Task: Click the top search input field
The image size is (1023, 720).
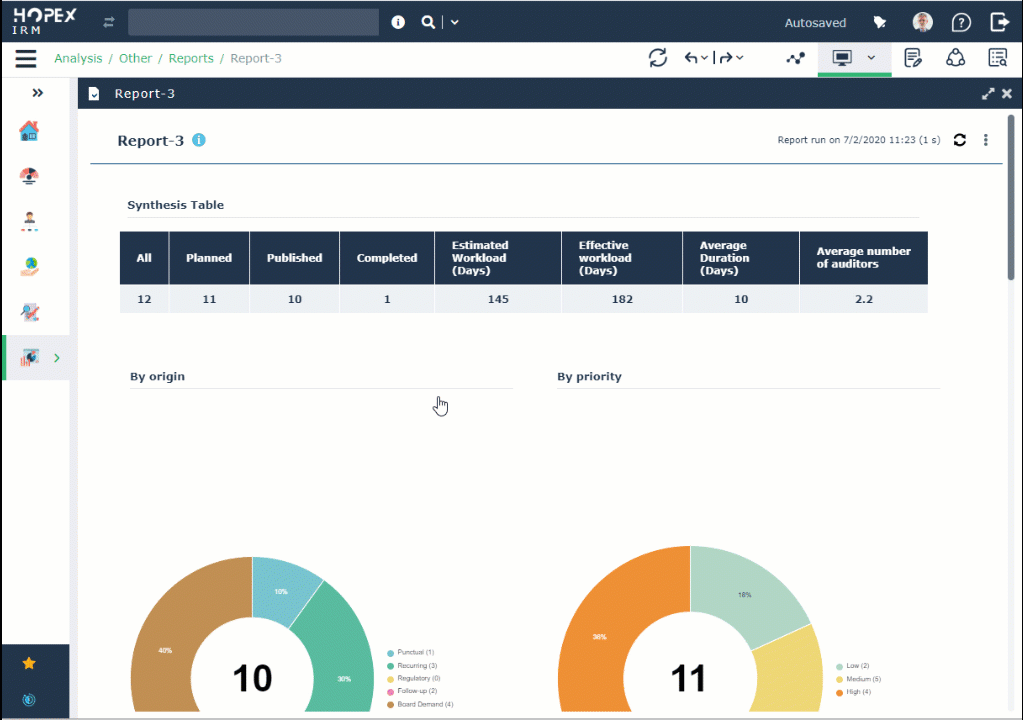Action: click(x=253, y=22)
